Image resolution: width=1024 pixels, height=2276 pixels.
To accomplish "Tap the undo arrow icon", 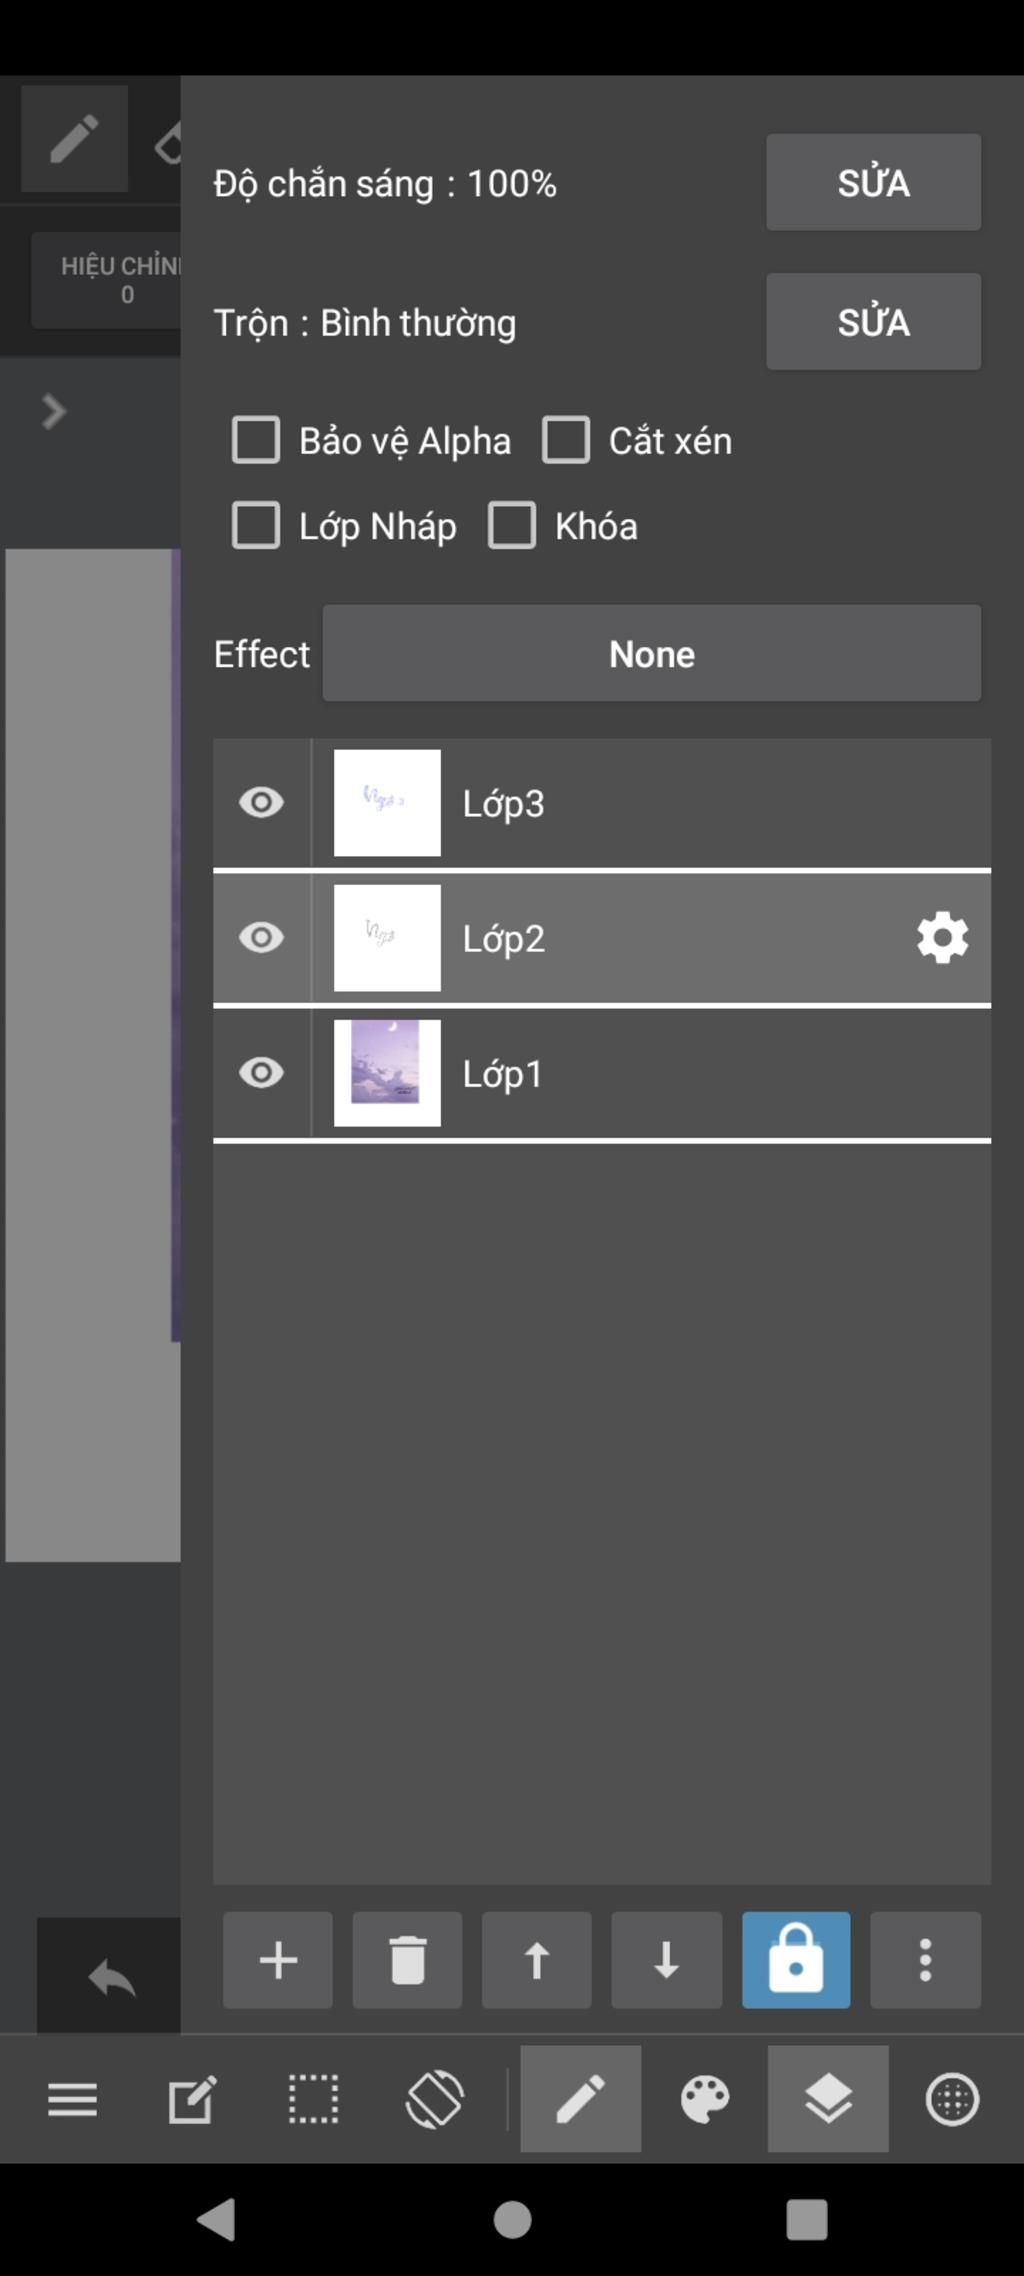I will (x=111, y=1977).
